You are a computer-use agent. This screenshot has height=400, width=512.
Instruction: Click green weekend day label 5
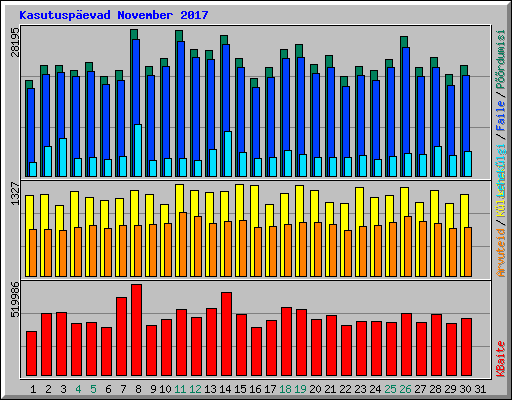(93, 389)
